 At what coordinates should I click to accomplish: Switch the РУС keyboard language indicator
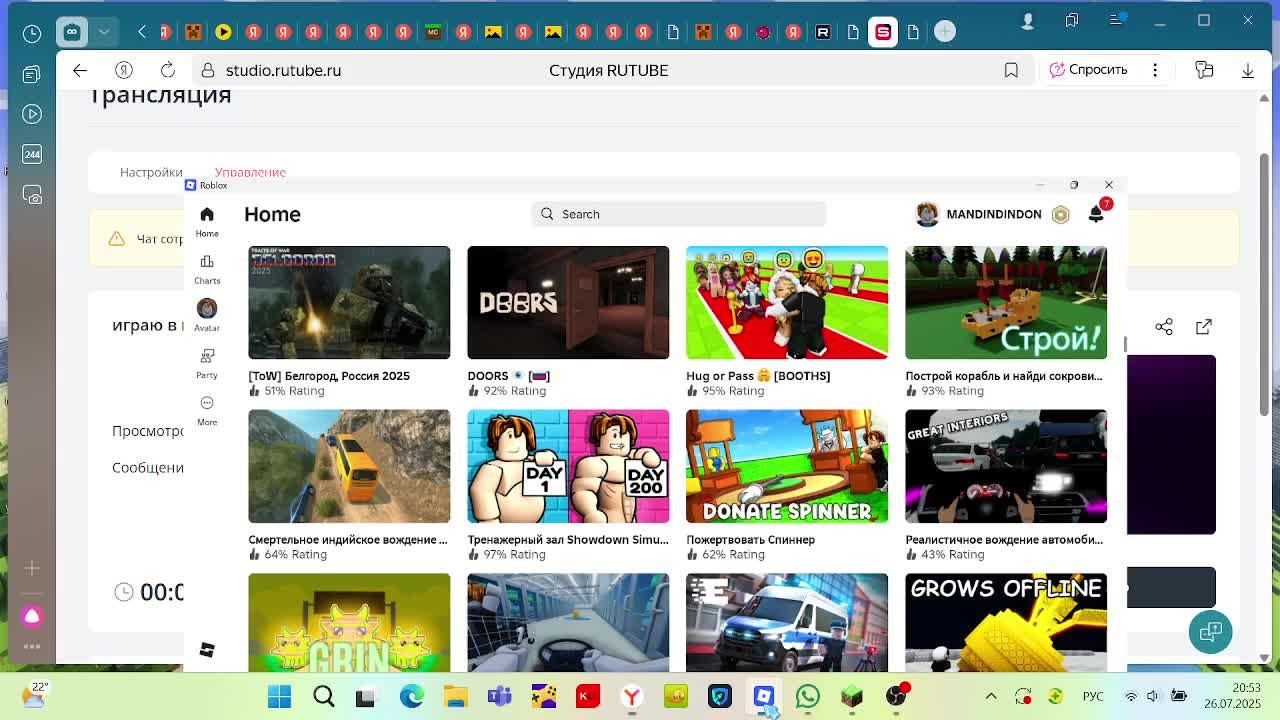tap(1093, 696)
